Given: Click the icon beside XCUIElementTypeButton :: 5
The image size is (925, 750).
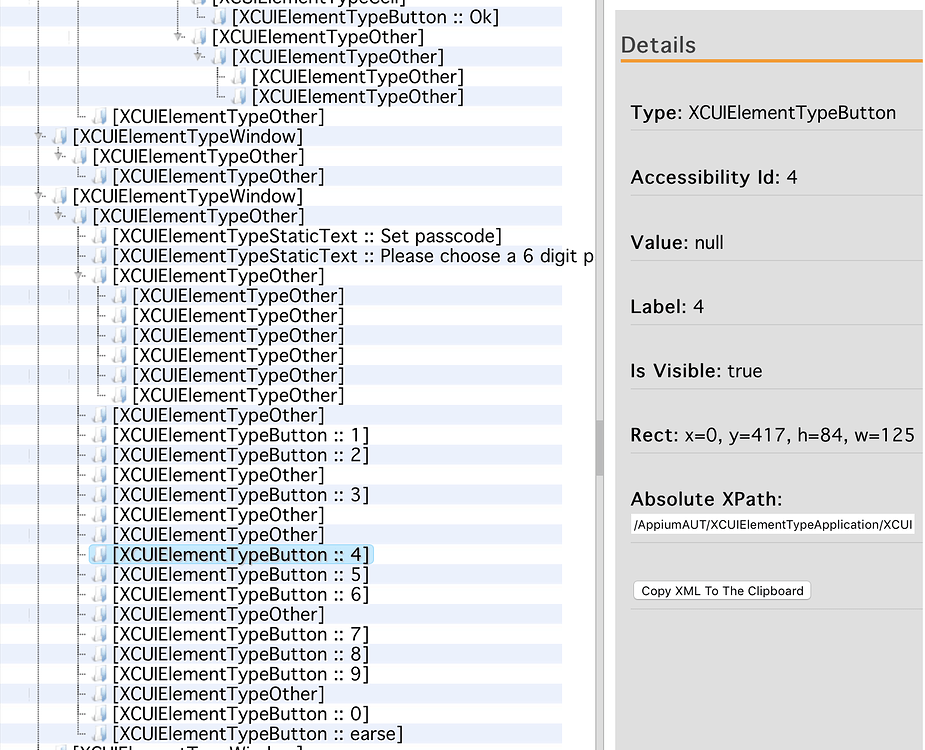Looking at the screenshot, I should click(x=99, y=574).
